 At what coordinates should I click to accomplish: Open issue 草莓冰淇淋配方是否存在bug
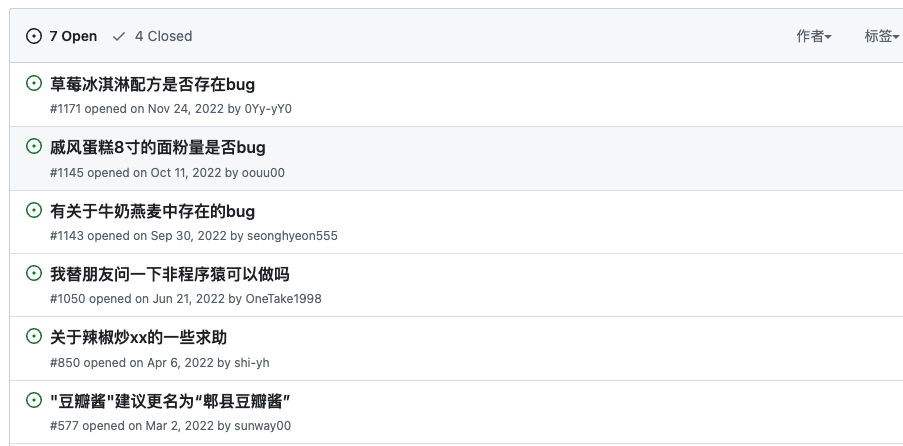coord(152,84)
